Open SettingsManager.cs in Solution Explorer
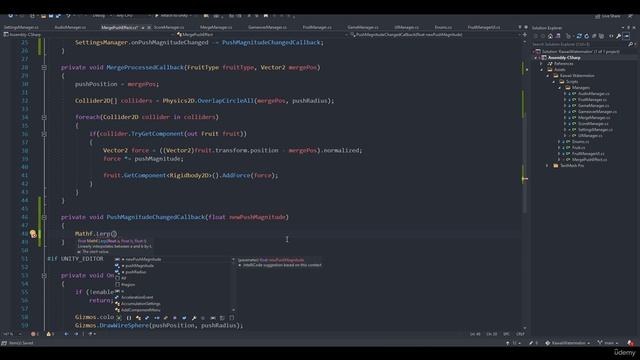 (x=596, y=130)
